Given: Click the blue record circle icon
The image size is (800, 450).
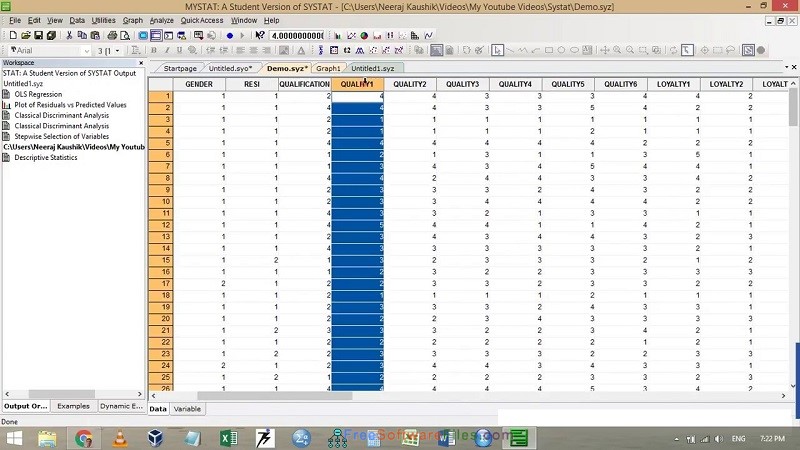Looking at the screenshot, I should [x=230, y=35].
